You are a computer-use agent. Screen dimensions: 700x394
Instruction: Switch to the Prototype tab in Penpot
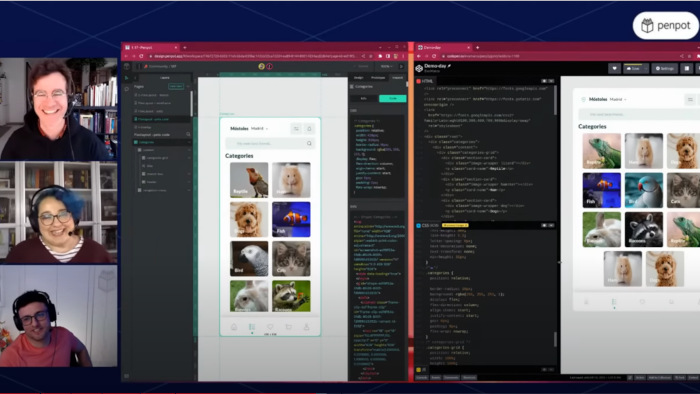[378, 78]
